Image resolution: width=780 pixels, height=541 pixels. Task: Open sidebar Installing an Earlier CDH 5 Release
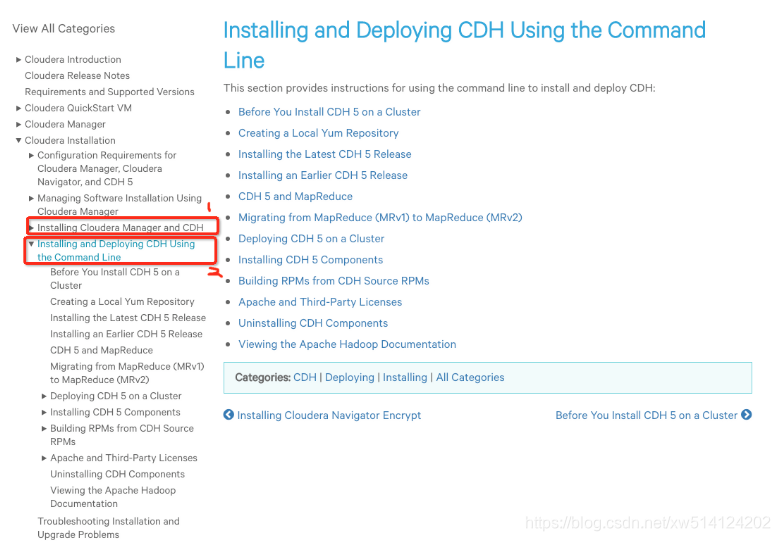(x=126, y=334)
